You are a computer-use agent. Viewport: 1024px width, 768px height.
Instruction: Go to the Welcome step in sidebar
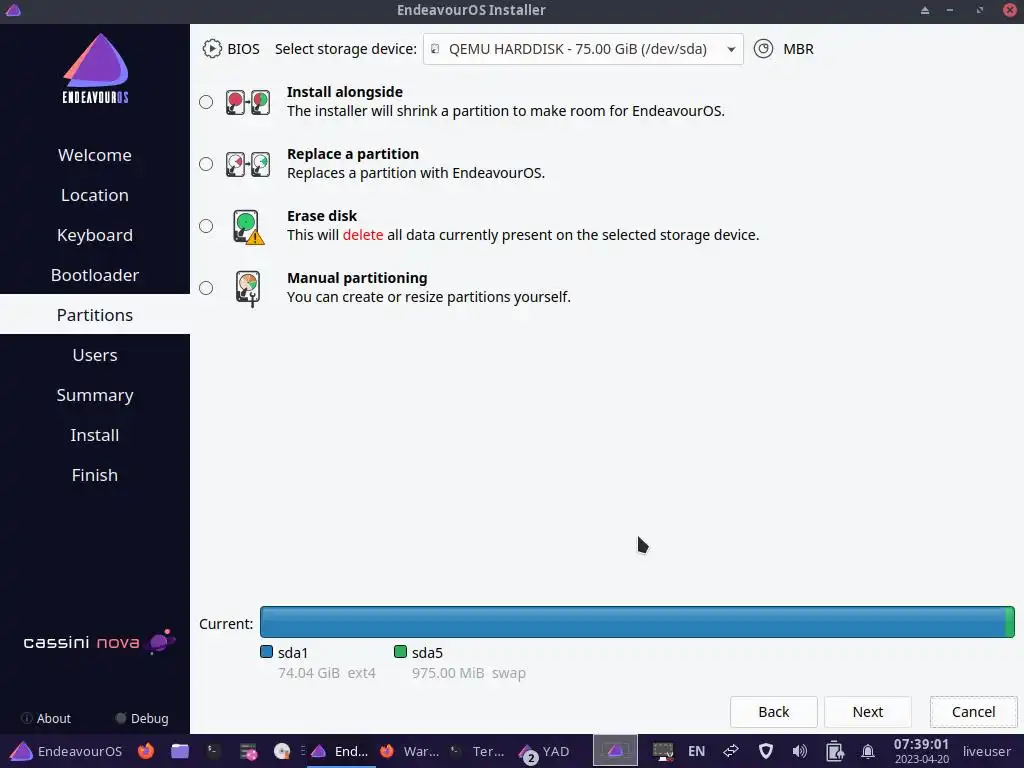tap(95, 155)
